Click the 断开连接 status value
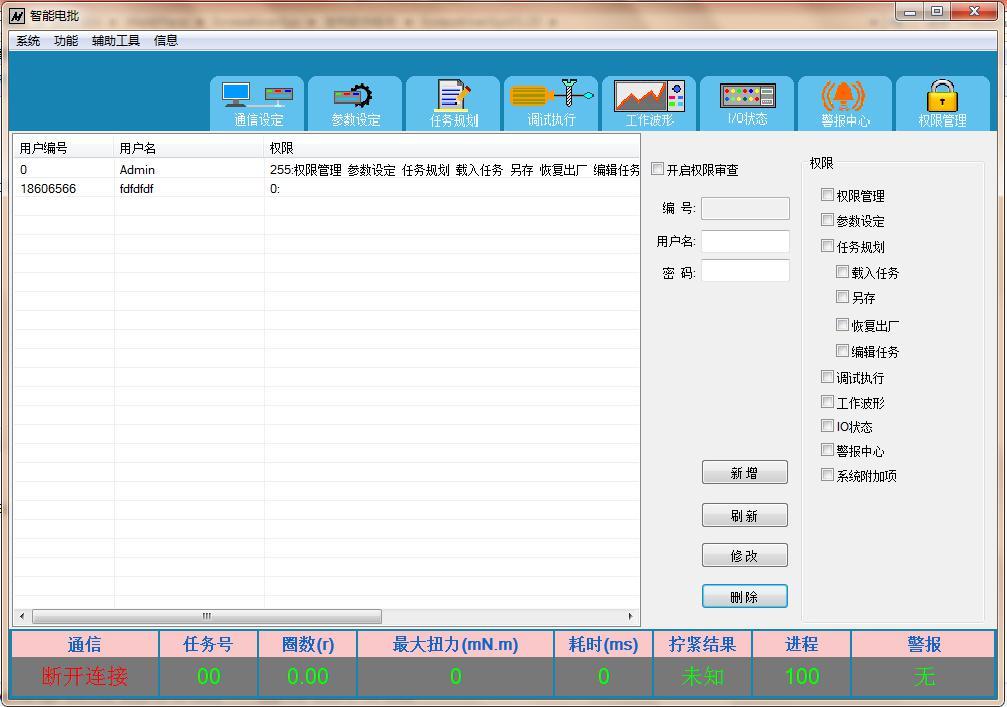Viewport: 1007px width, 707px height. coord(85,676)
